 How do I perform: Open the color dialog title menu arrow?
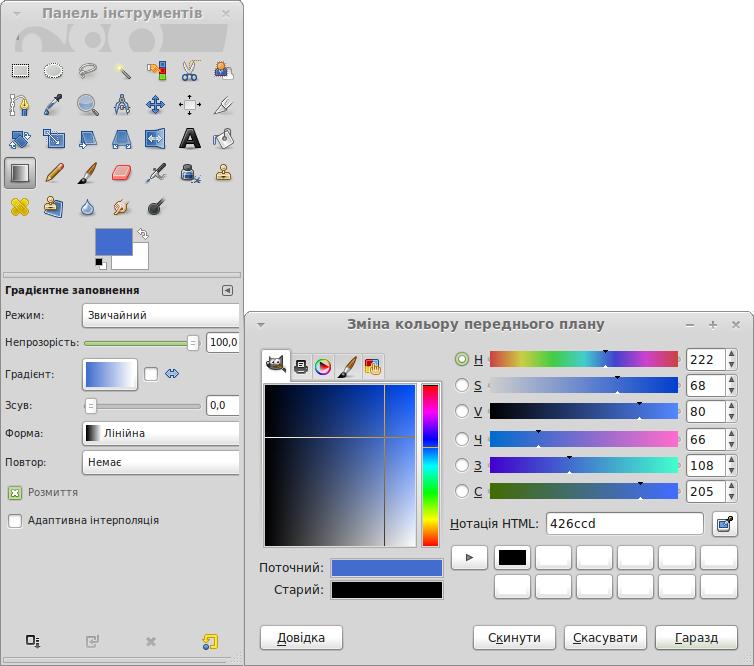[x=261, y=325]
